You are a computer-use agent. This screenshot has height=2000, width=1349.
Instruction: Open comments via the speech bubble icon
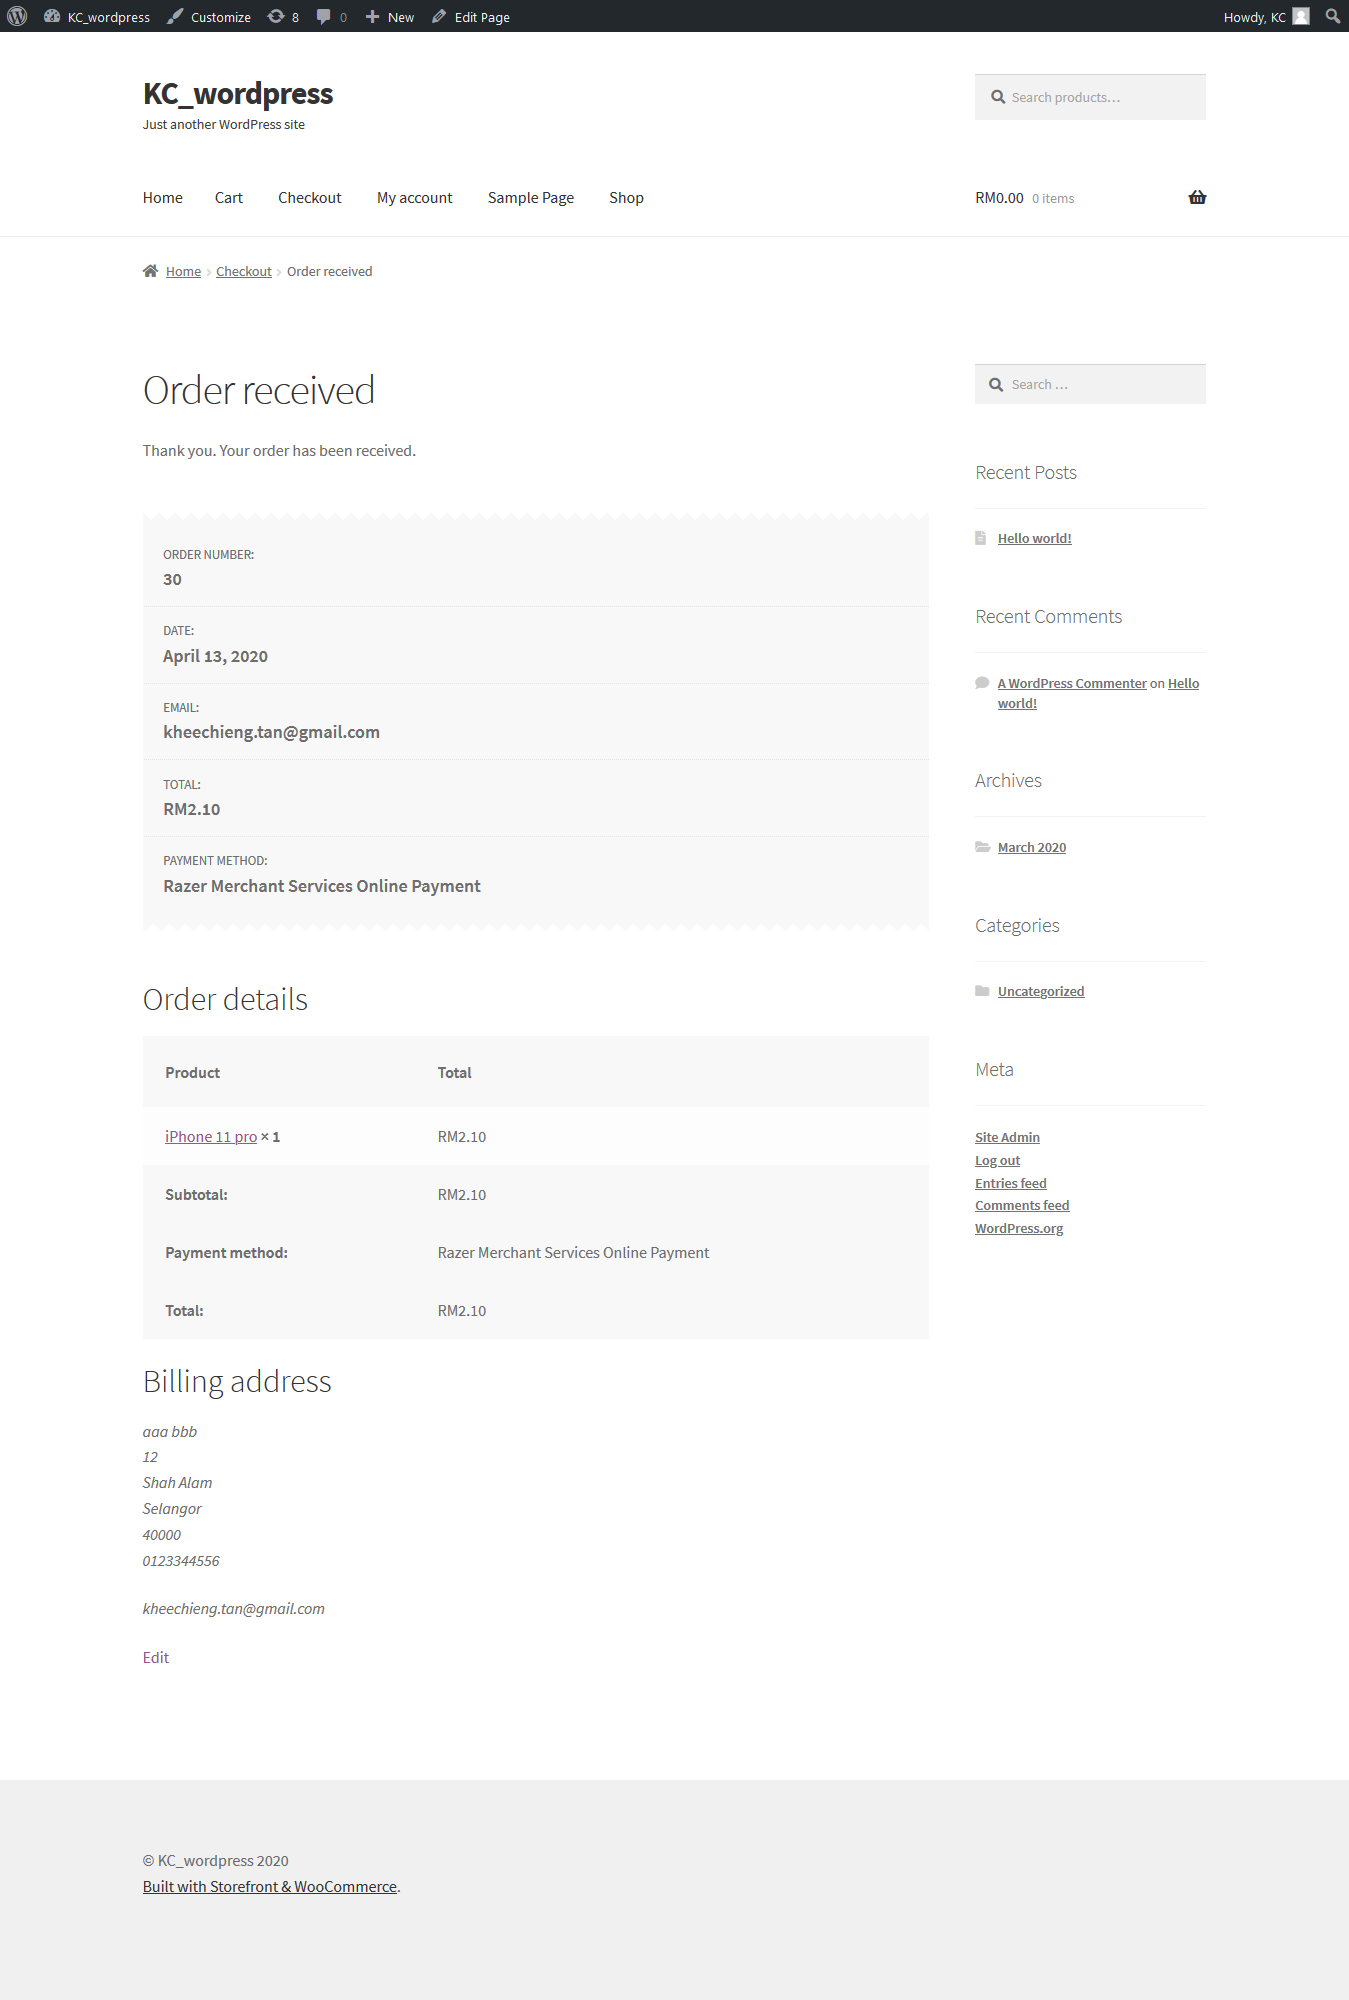point(325,16)
